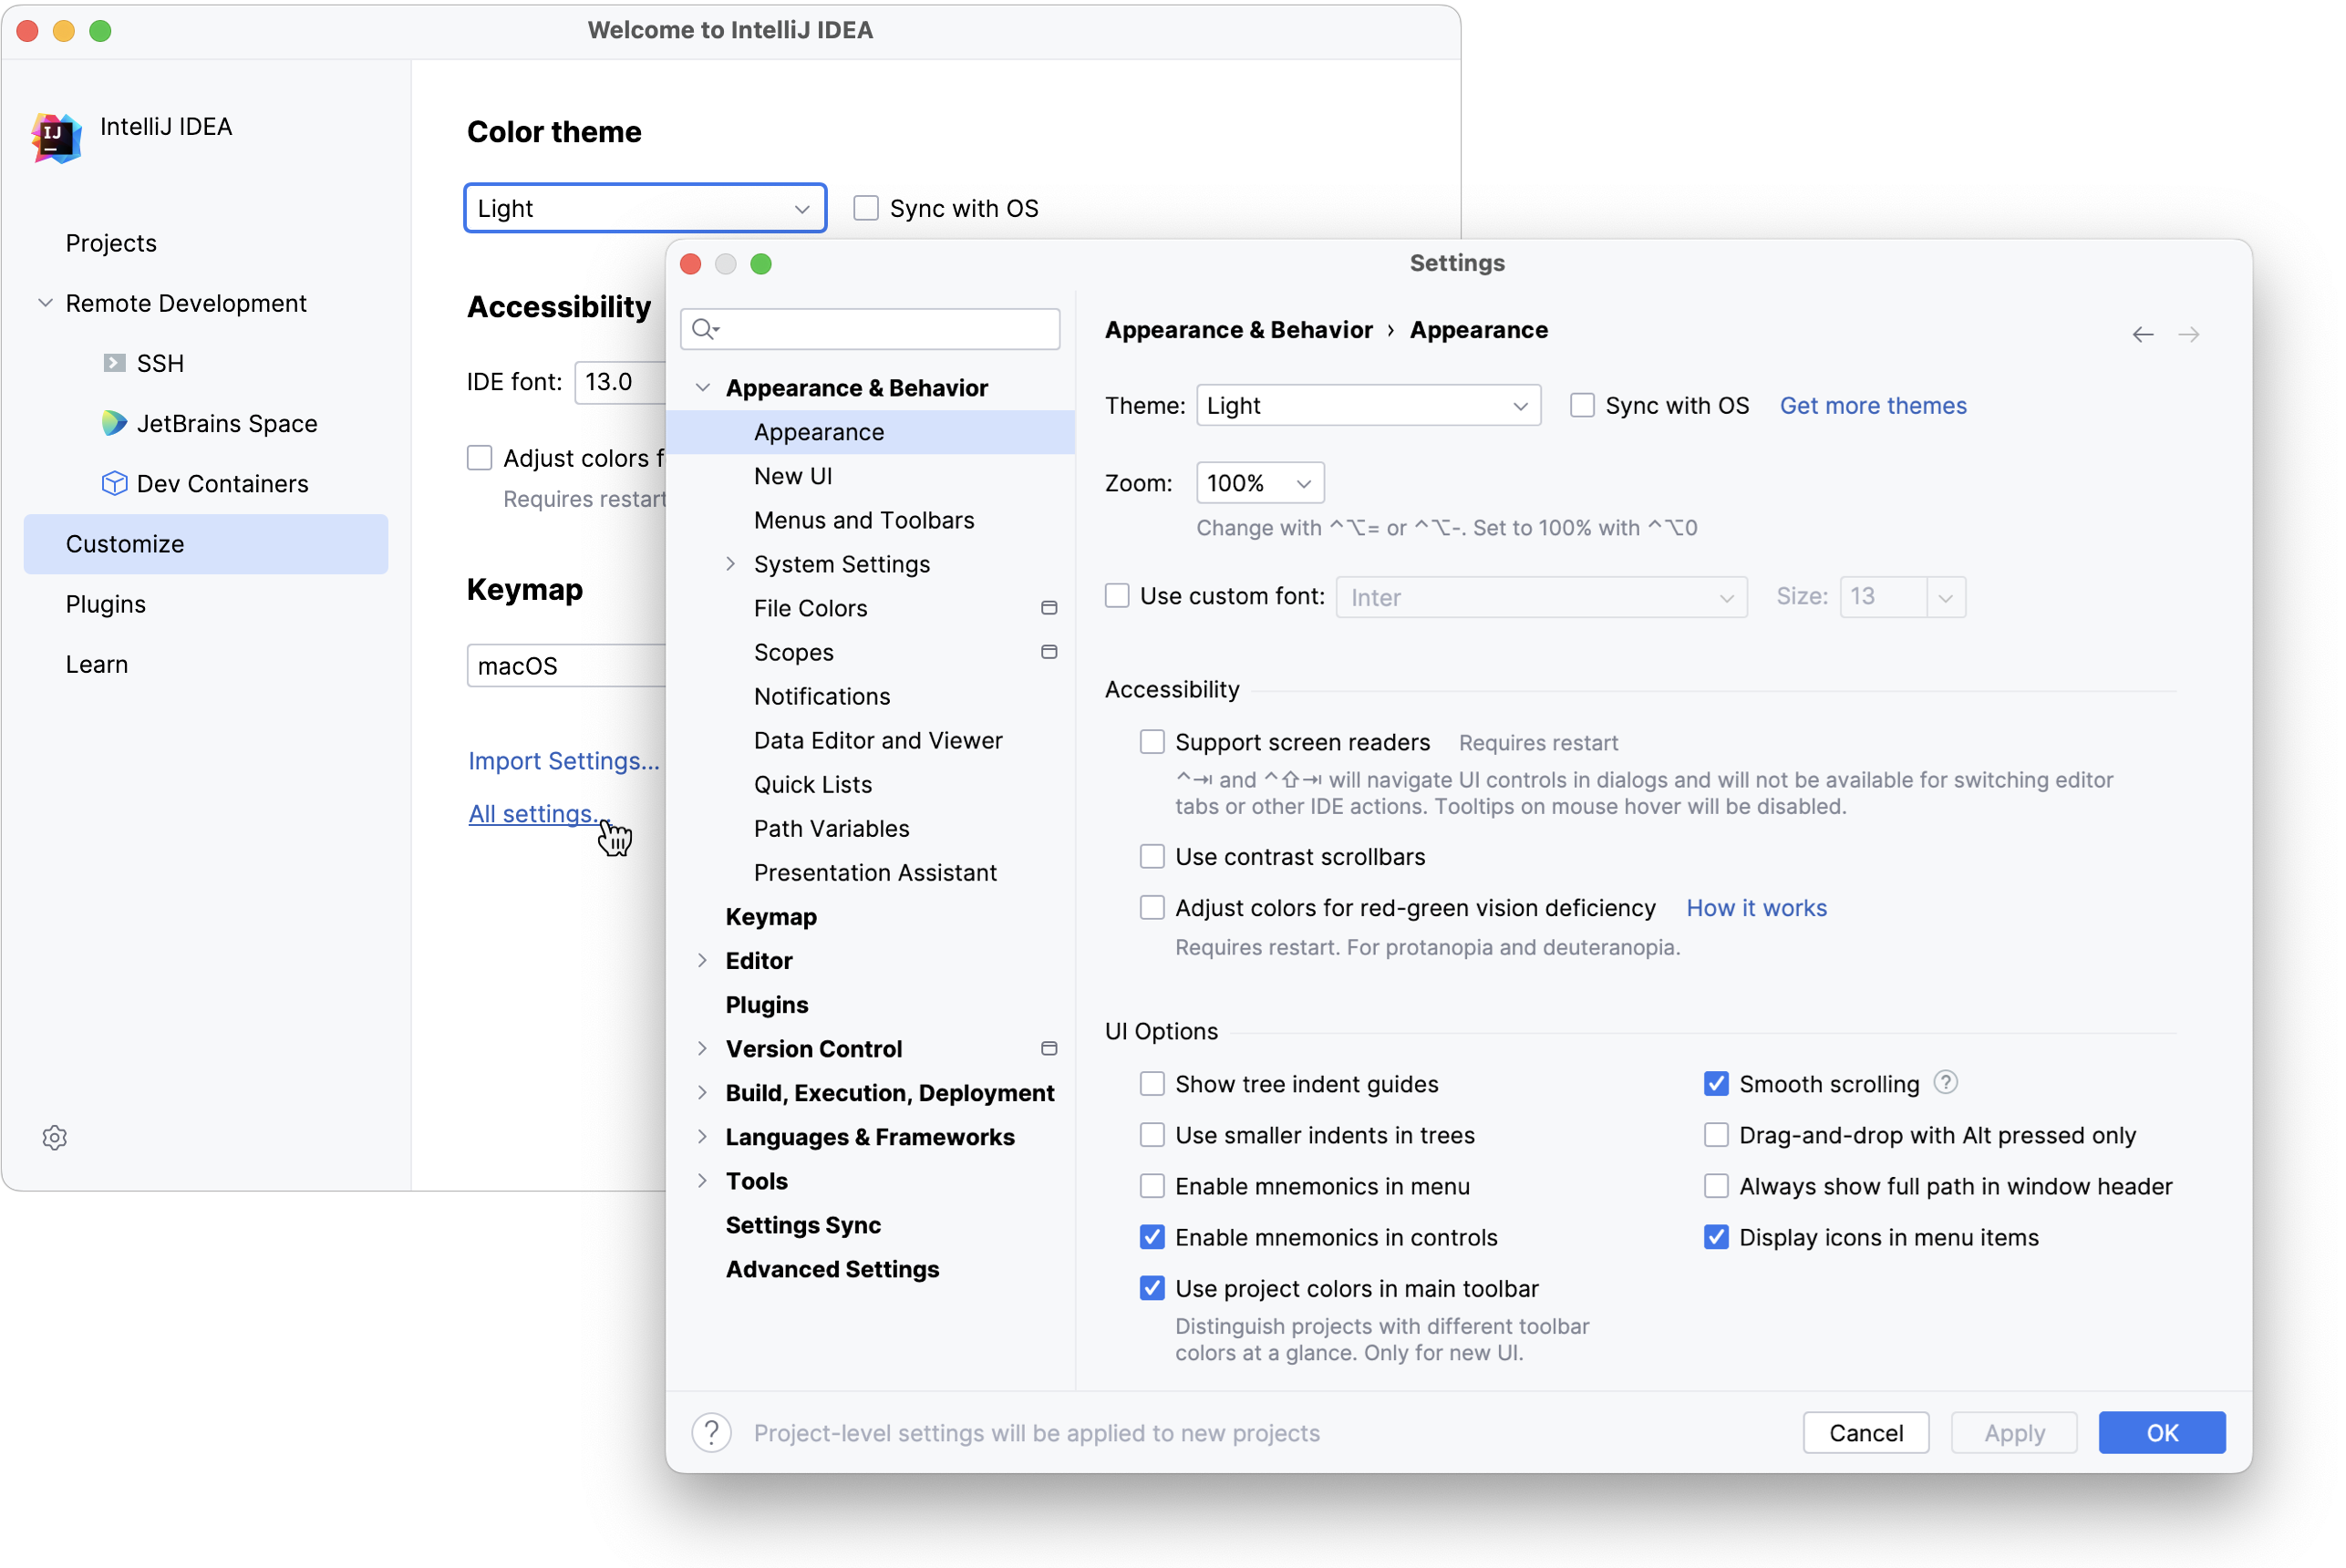Viewport: 2346px width, 1568px height.
Task: Select Customize in Welcome sidebar
Action: tap(206, 544)
